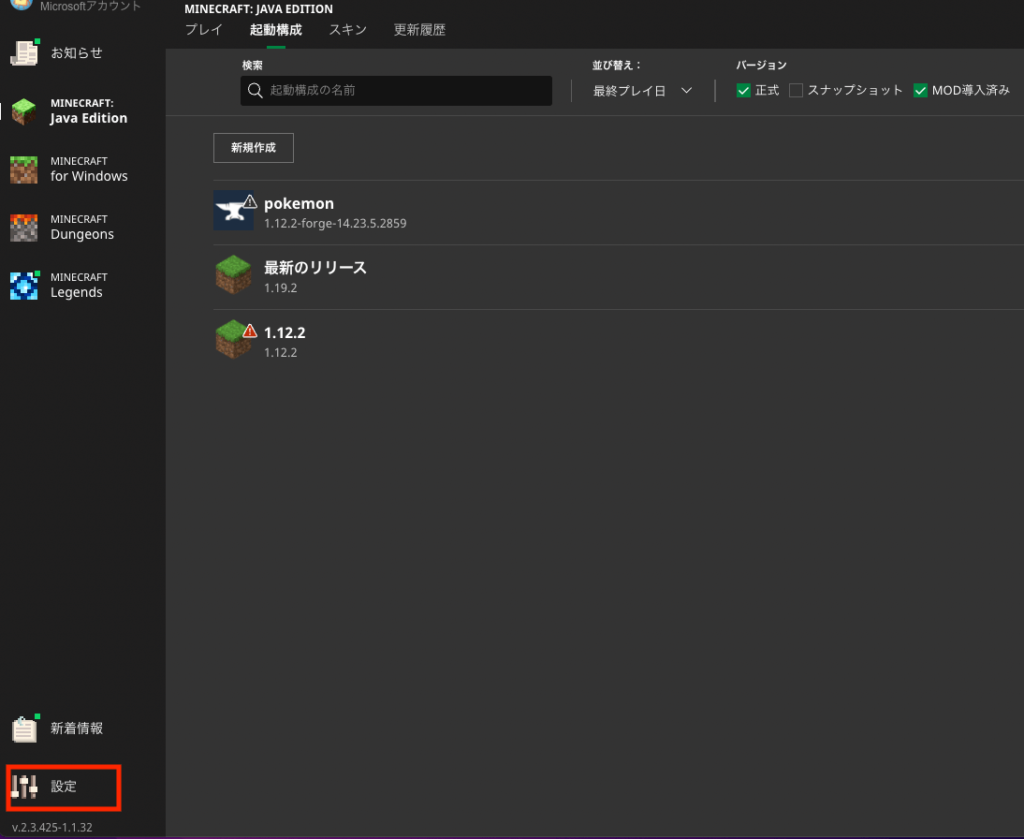Viewport: 1024px width, 839px height.
Task: Toggle the MOD導入済み checkbox
Action: pos(920,90)
